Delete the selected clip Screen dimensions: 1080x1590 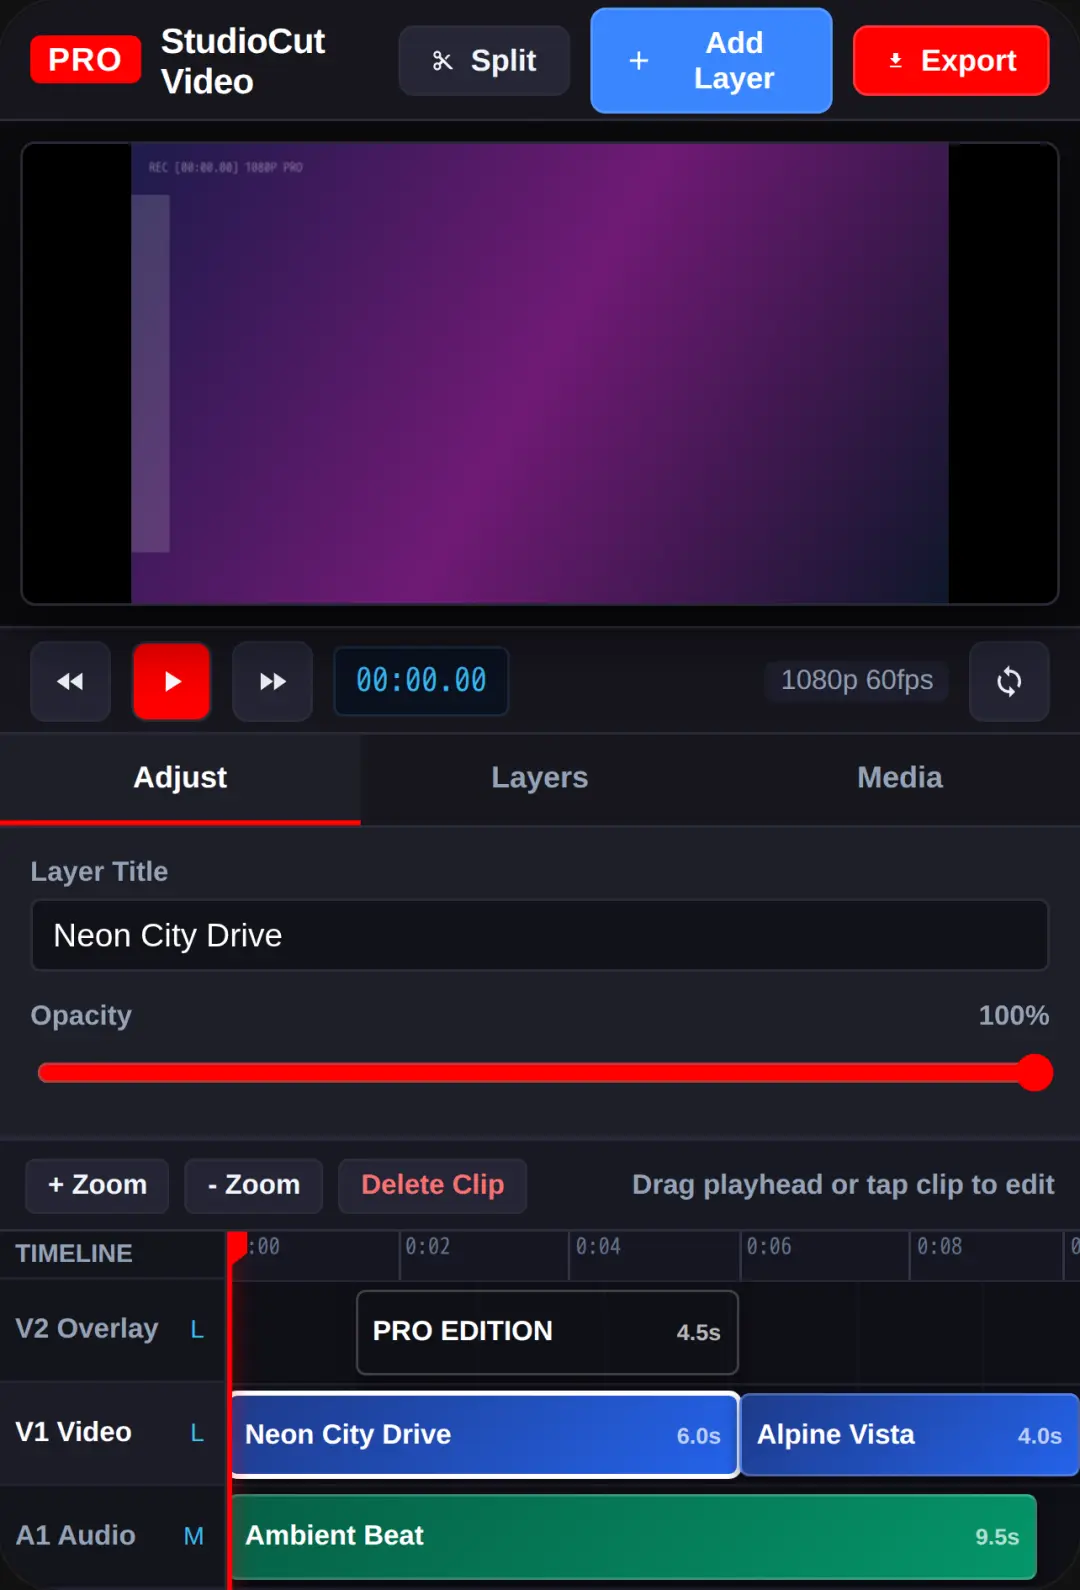coord(433,1186)
